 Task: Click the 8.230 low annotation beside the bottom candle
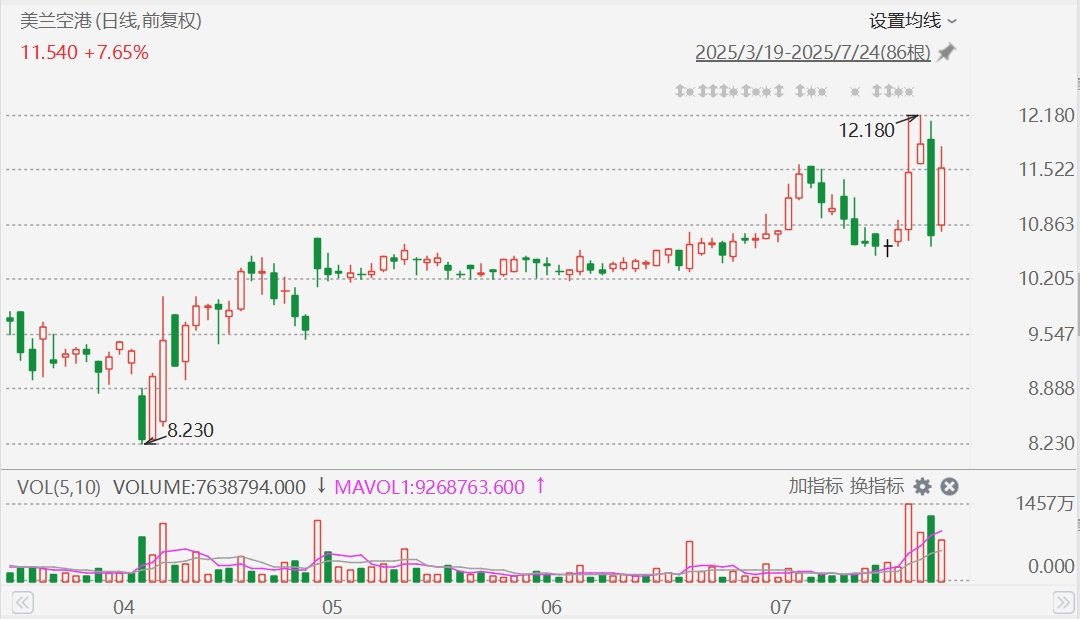click(191, 430)
